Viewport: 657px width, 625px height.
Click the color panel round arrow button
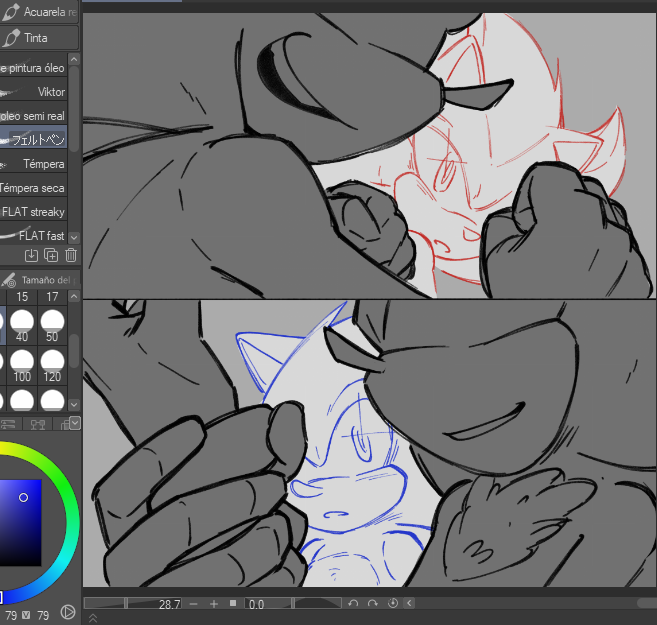[67, 612]
